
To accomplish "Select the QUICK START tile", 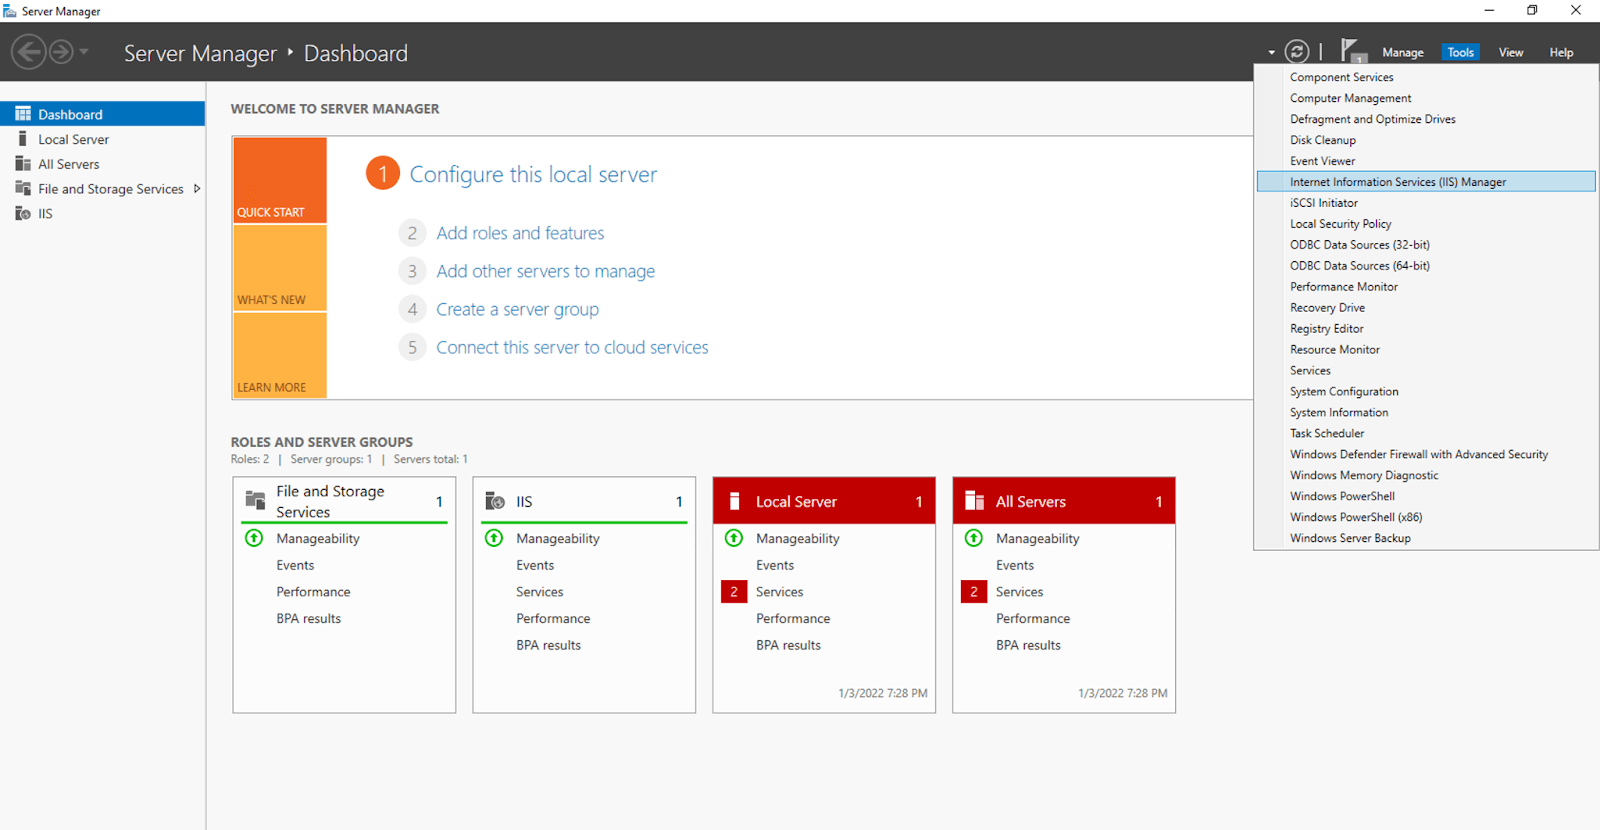I will point(280,180).
